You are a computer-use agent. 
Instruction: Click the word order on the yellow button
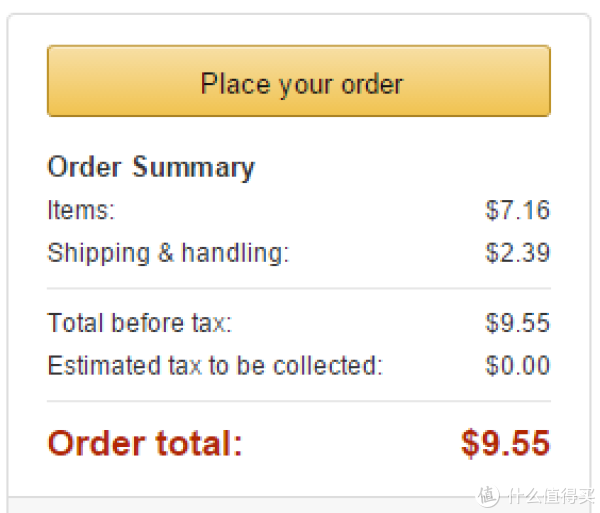pos(372,84)
